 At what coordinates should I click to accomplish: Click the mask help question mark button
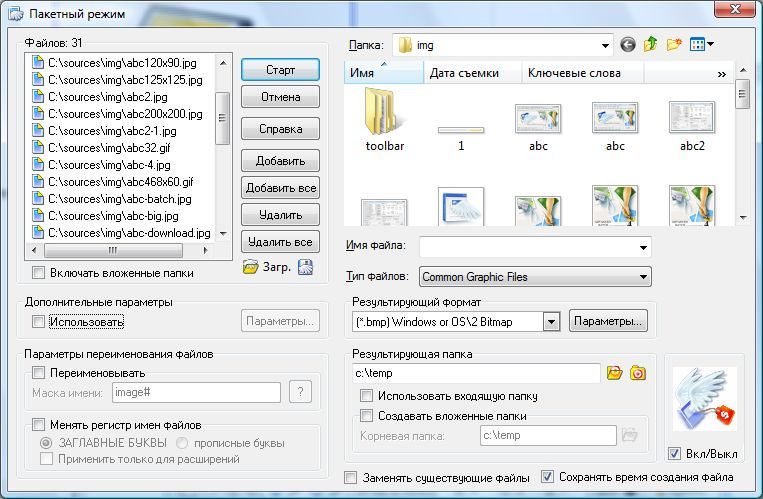click(300, 392)
